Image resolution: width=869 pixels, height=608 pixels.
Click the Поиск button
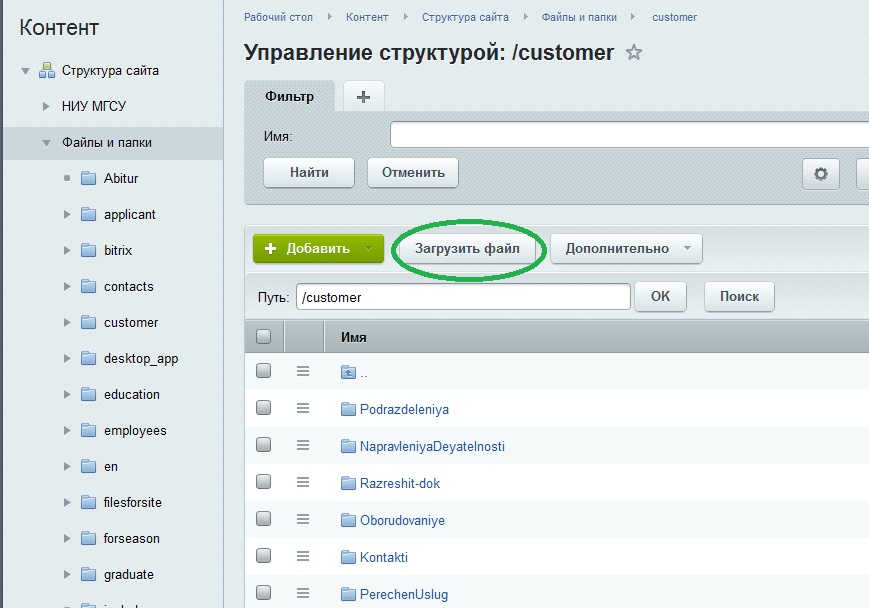pyautogui.click(x=739, y=297)
